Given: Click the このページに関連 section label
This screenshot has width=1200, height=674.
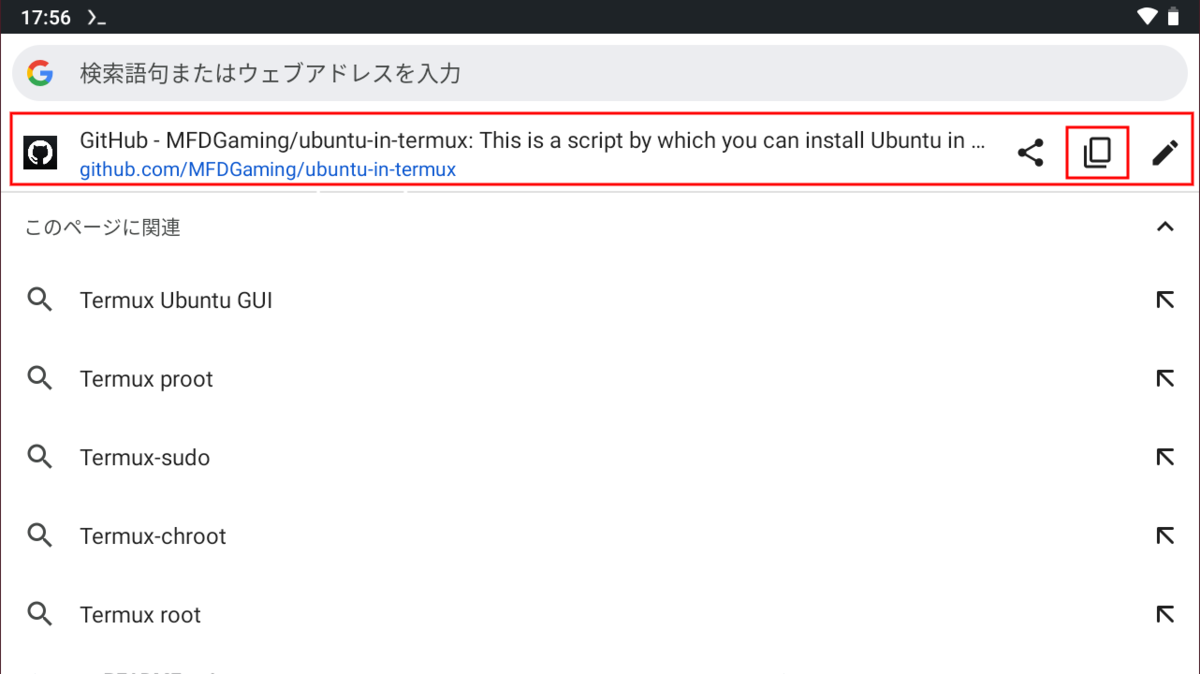Looking at the screenshot, I should (103, 228).
